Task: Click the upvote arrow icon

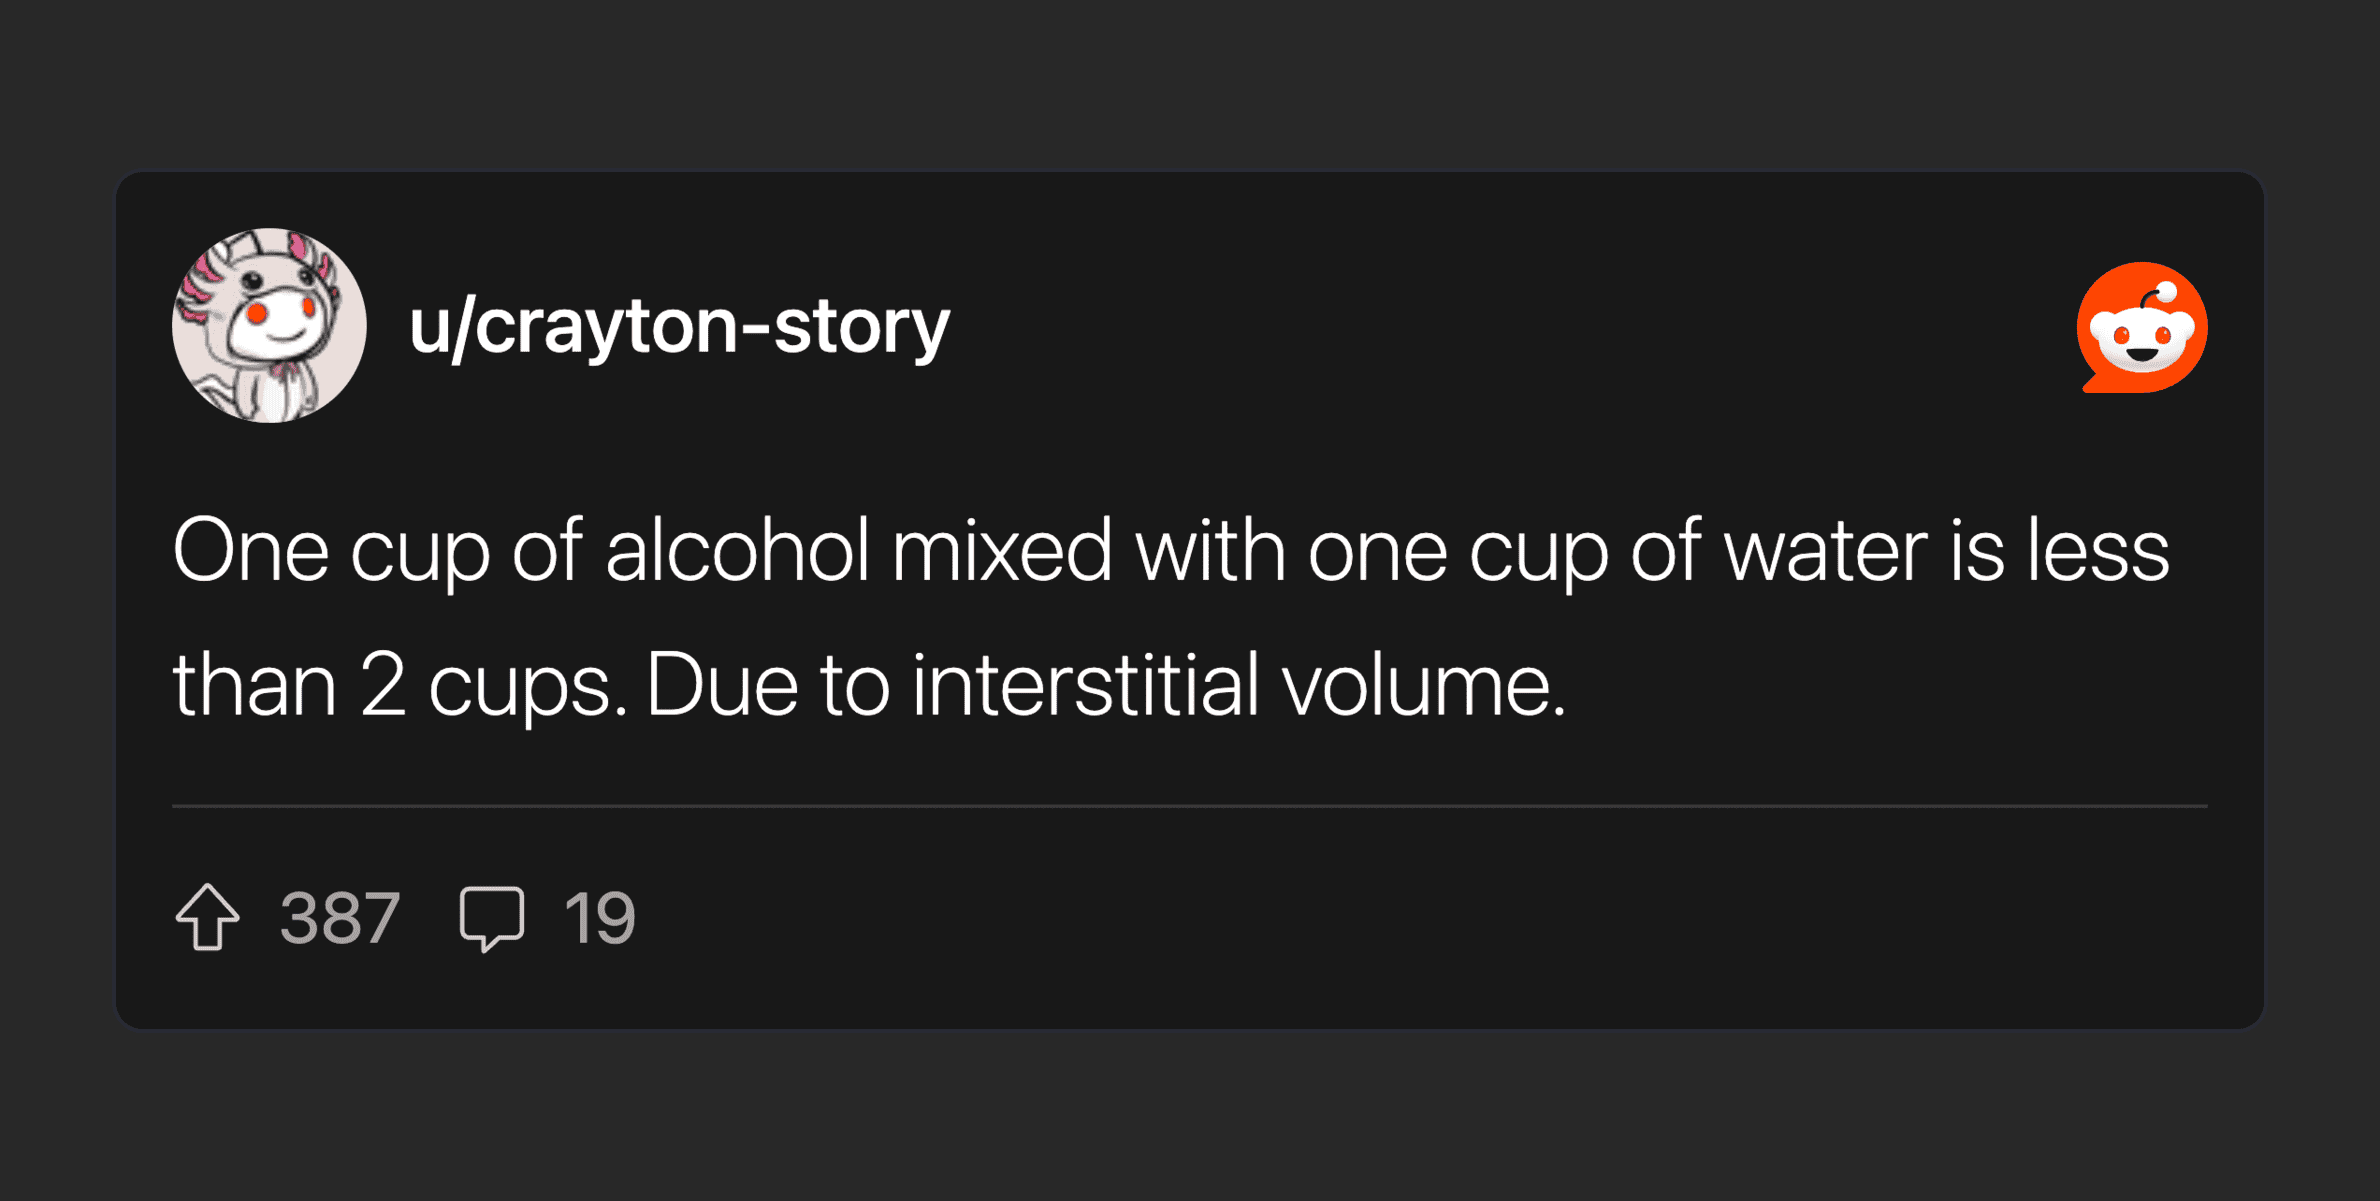Action: coord(208,917)
